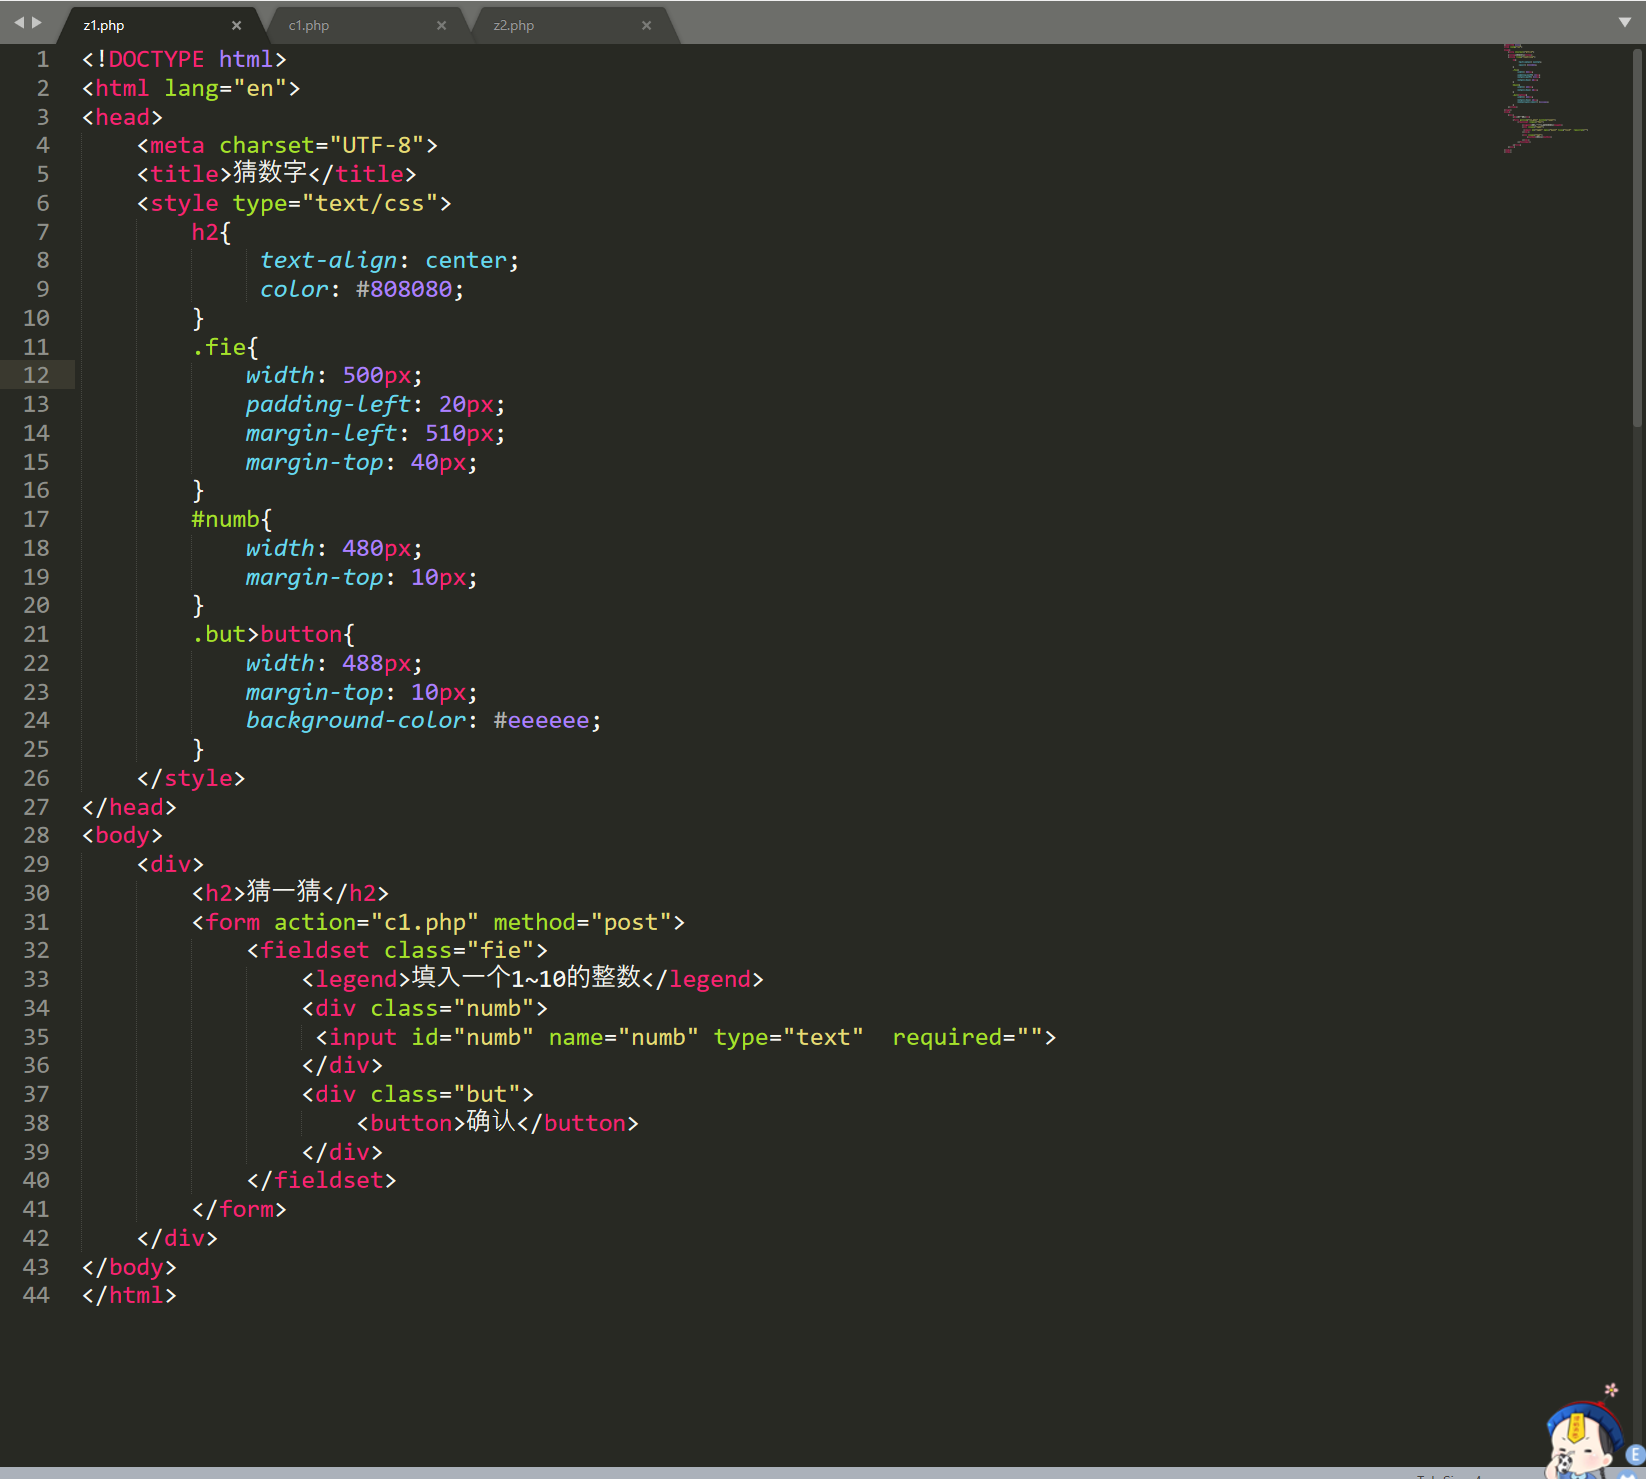Click the input element on line 35
1646x1479 pixels.
[x=363, y=1037]
